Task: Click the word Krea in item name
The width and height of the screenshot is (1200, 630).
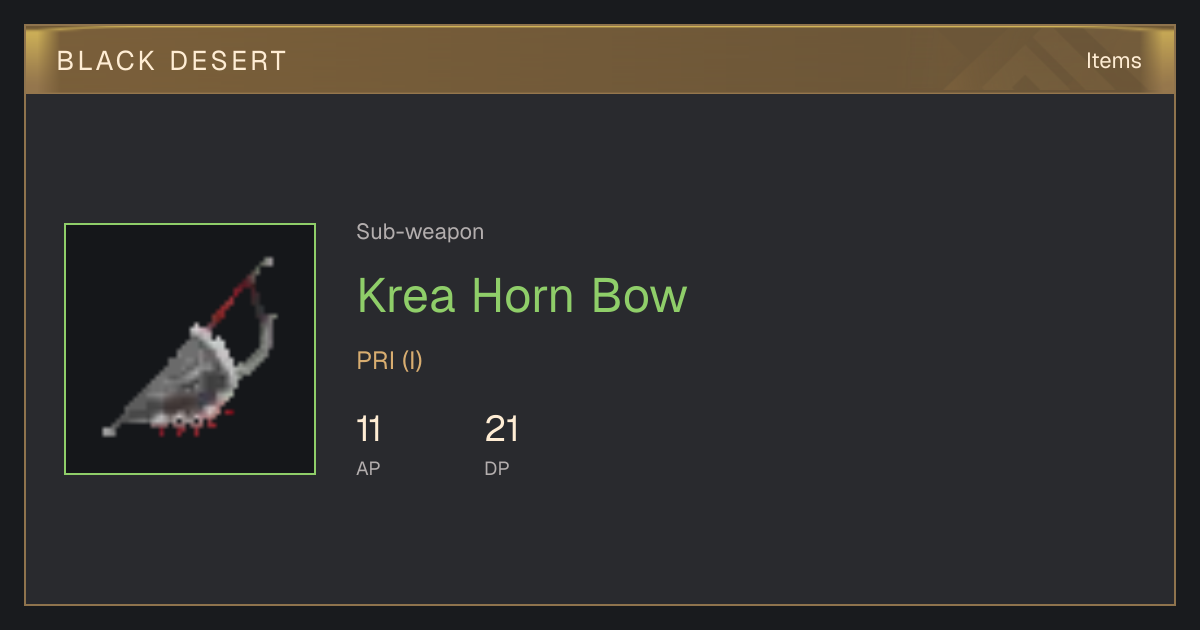Action: pyautogui.click(x=407, y=296)
